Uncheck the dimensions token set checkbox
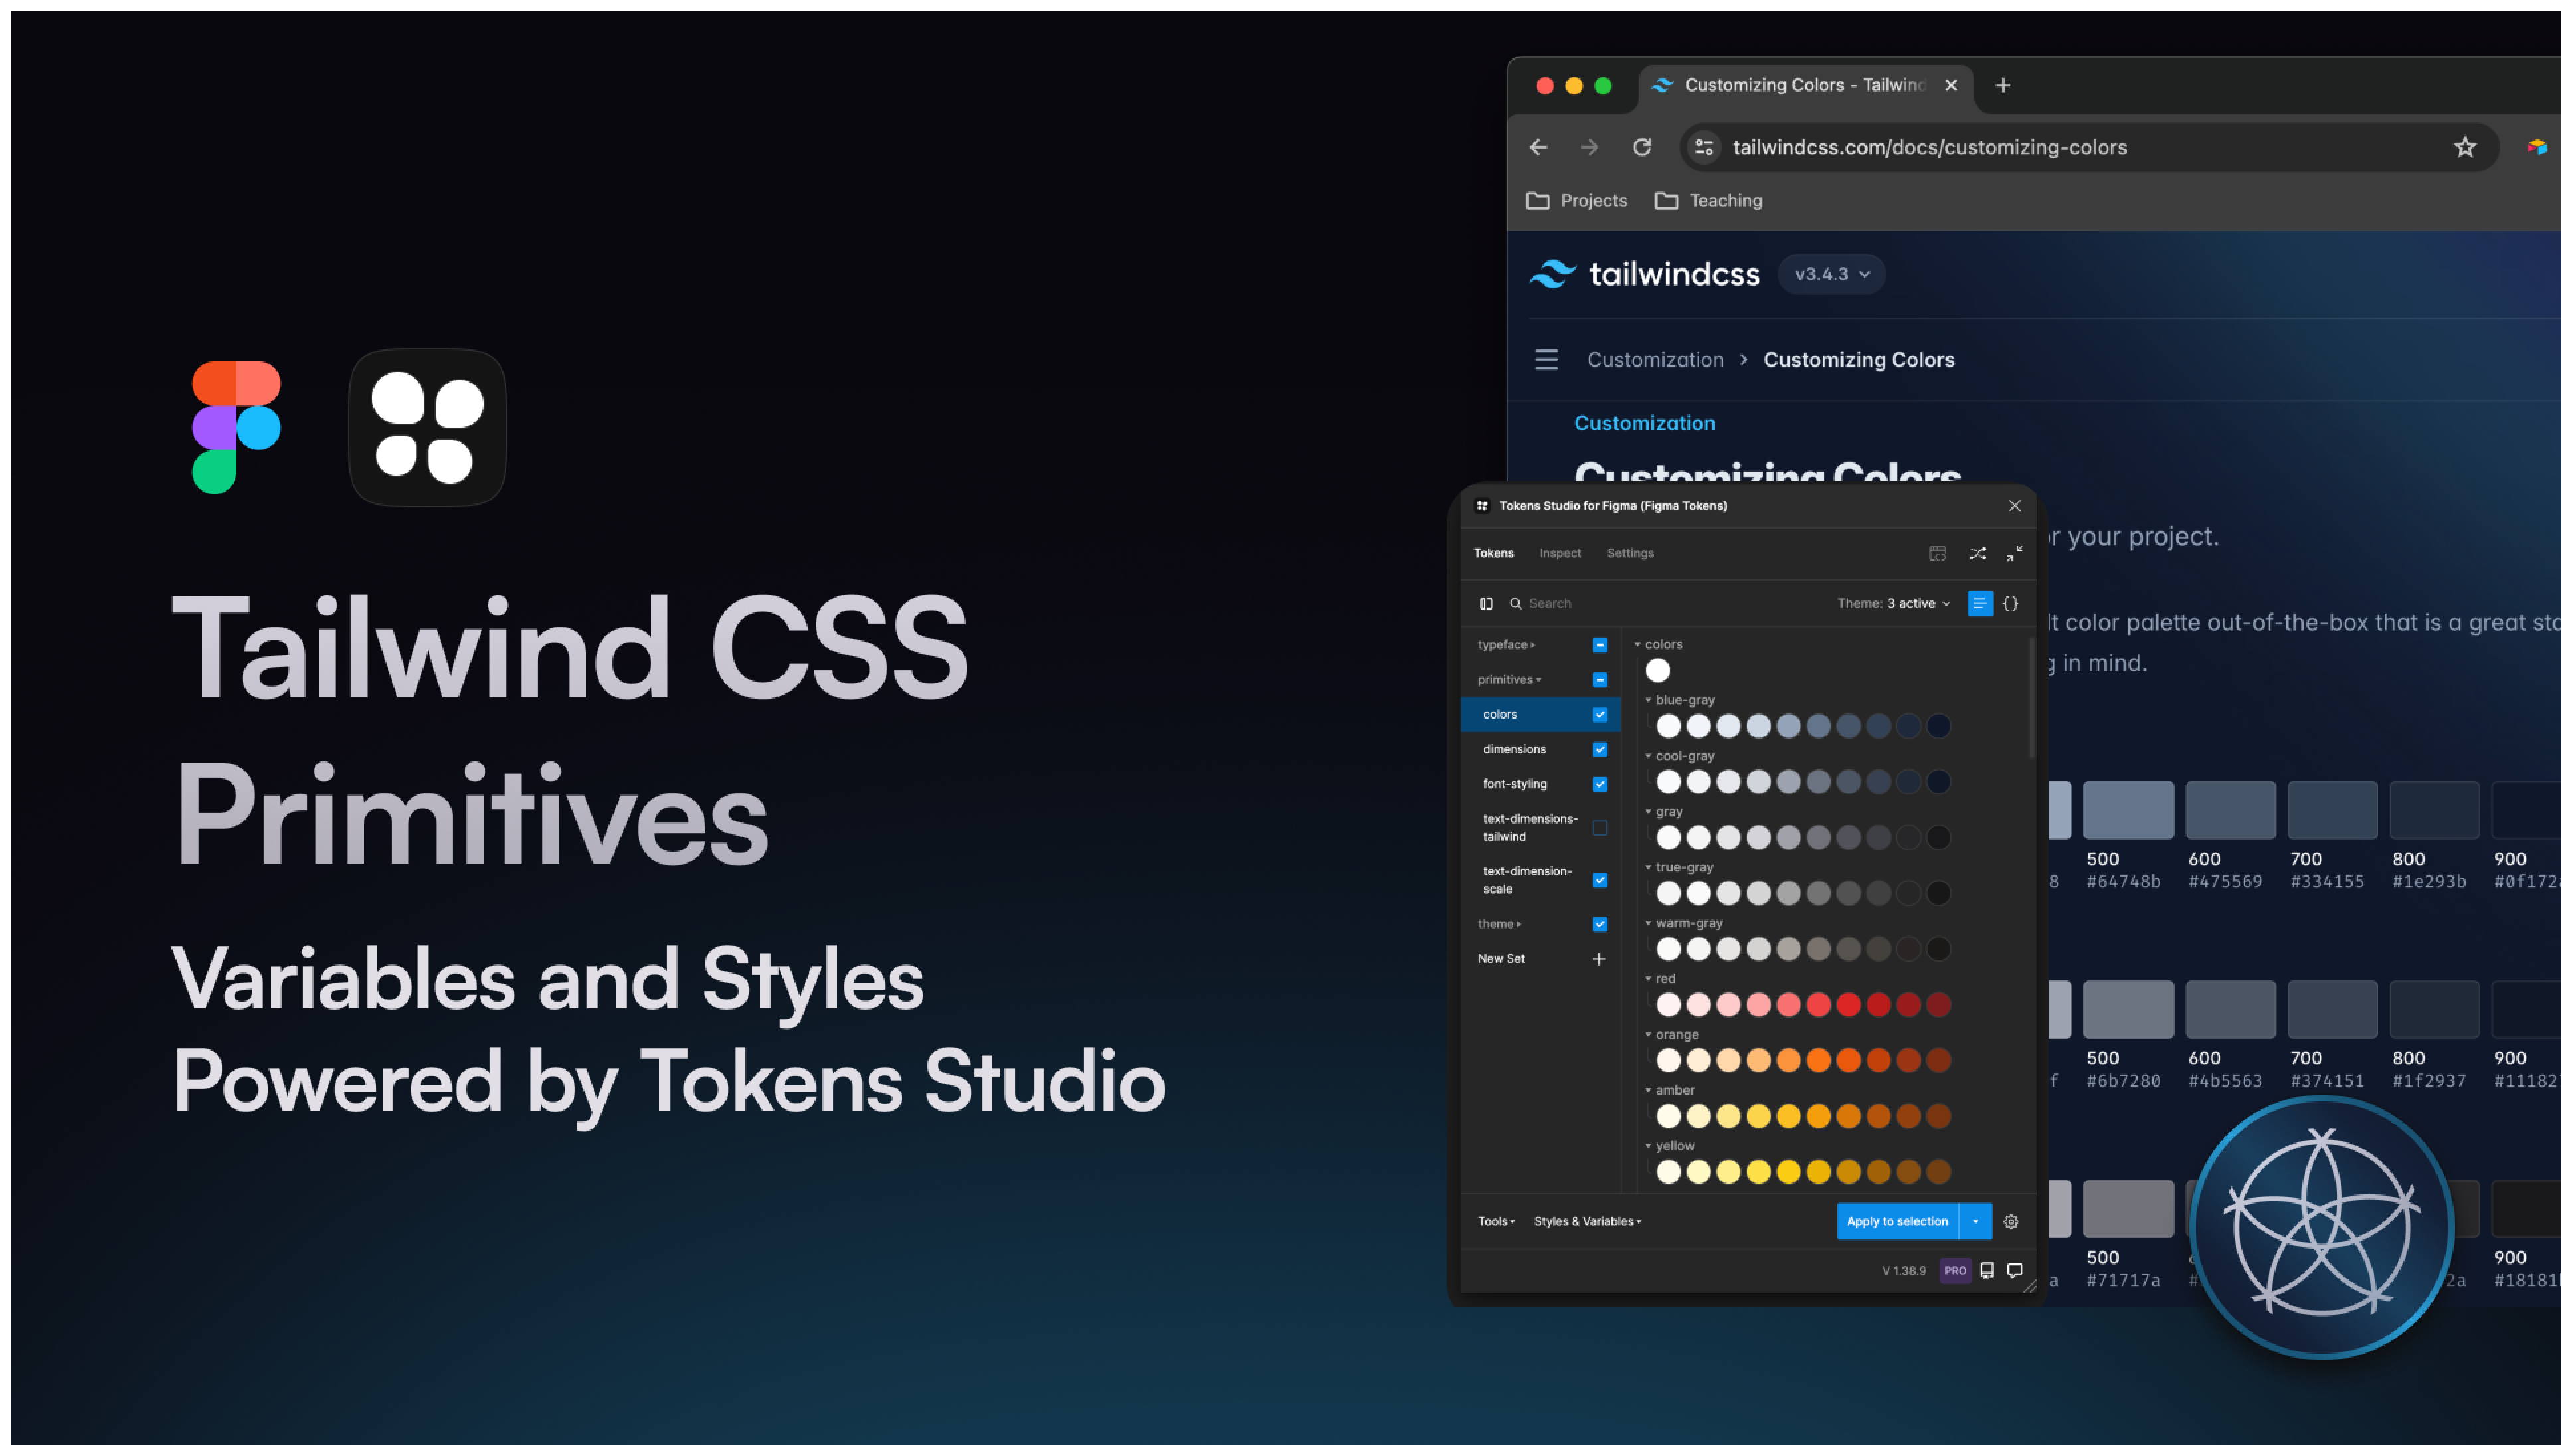Image resolution: width=2572 pixels, height=1456 pixels. 1599,750
